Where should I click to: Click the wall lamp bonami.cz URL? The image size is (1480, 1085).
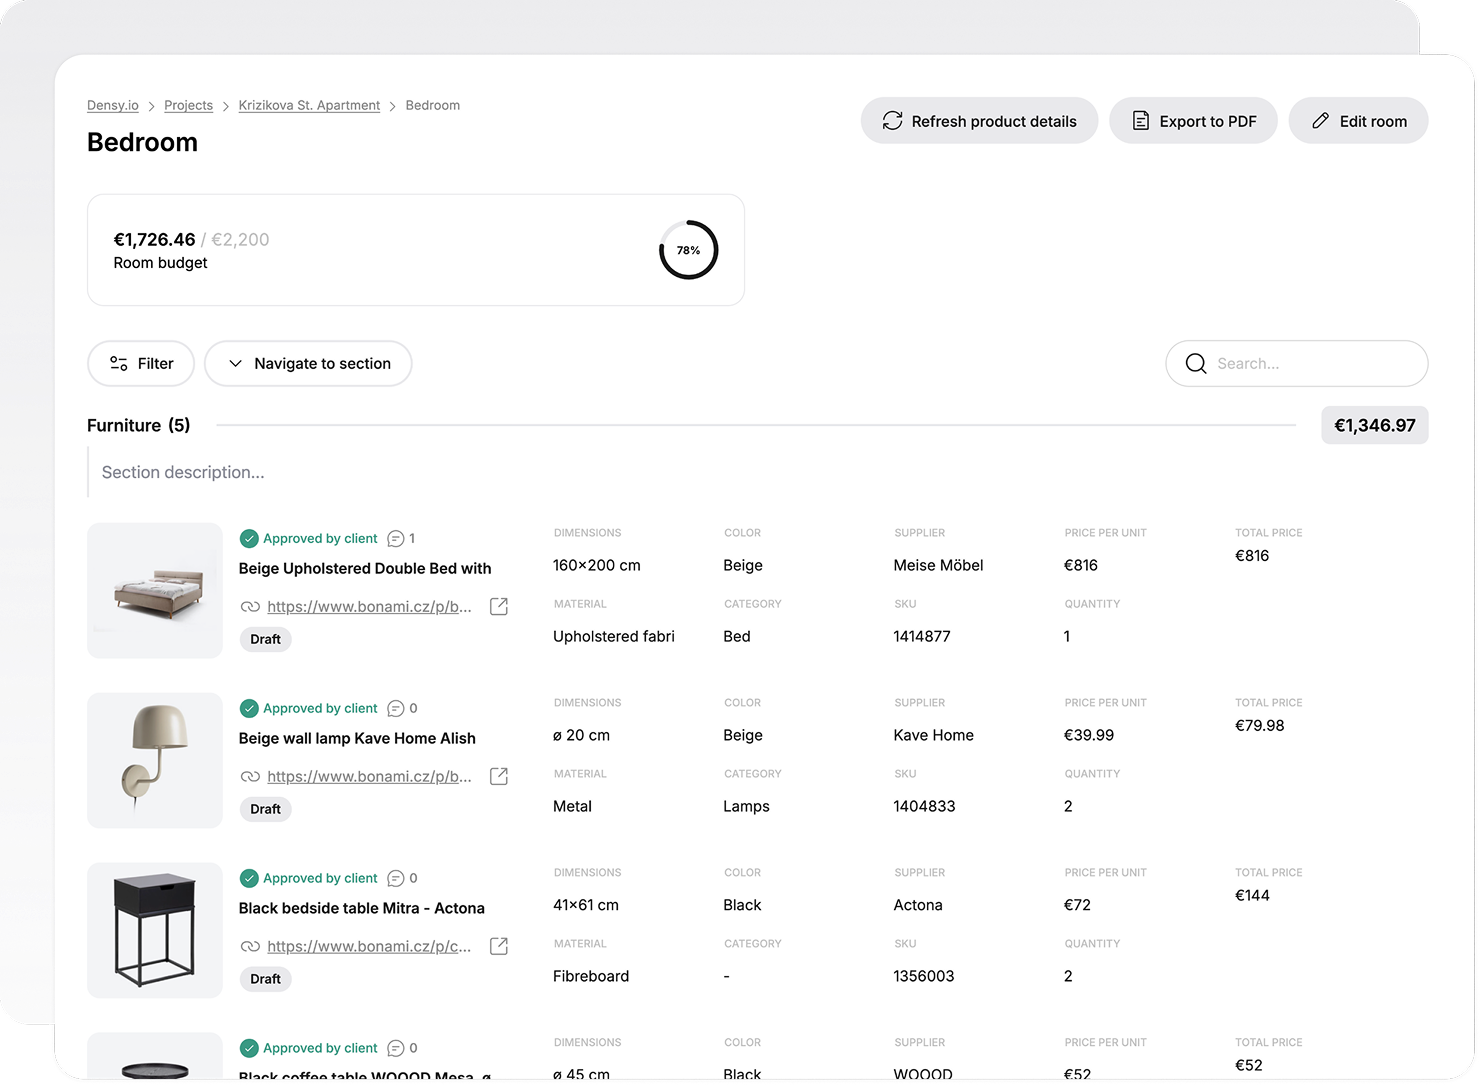coord(369,776)
